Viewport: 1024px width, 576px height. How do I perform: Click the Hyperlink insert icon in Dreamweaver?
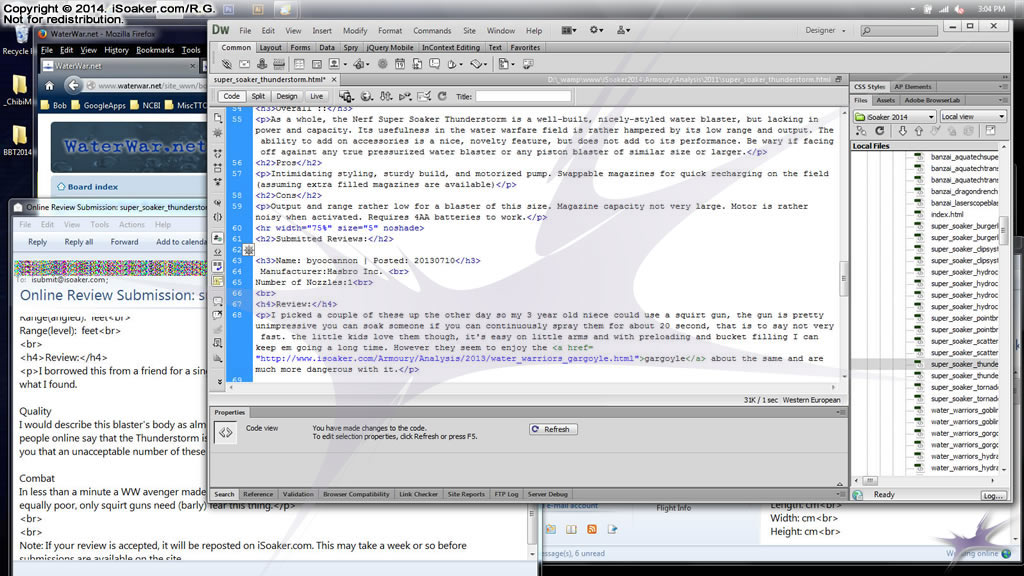[x=227, y=64]
